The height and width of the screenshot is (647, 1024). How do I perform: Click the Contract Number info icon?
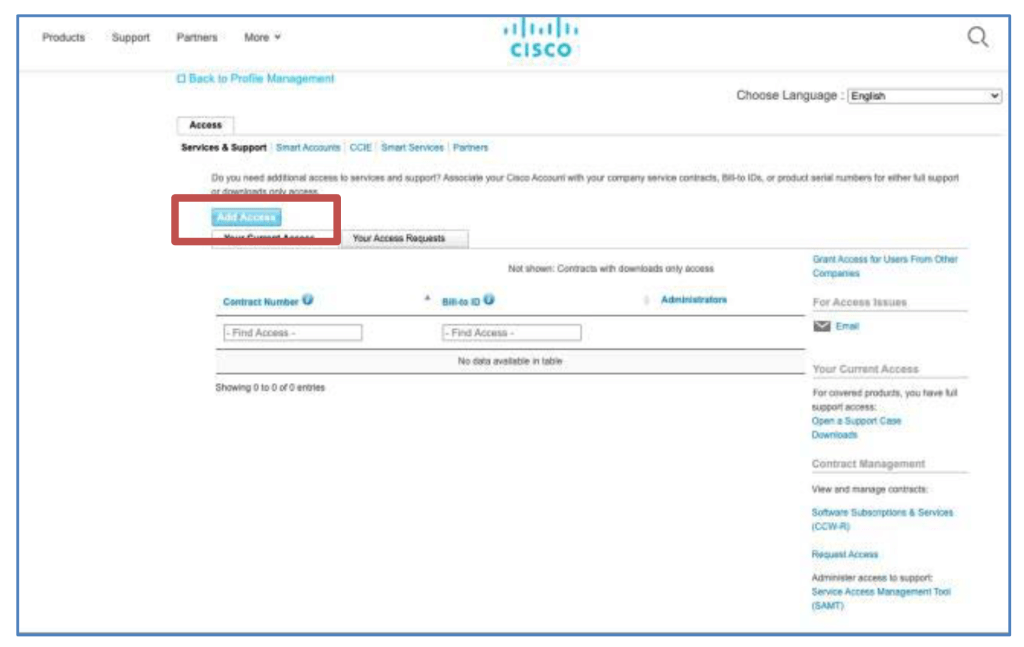tap(308, 300)
